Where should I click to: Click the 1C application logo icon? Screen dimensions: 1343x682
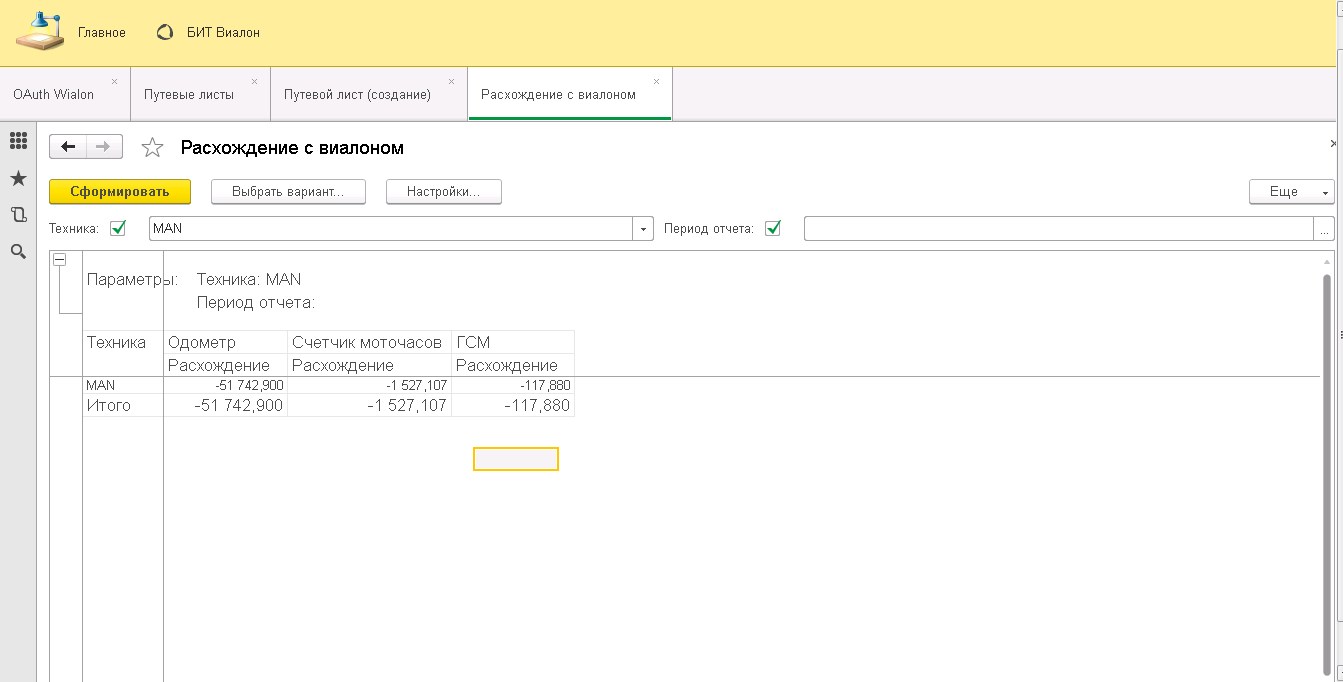(39, 32)
